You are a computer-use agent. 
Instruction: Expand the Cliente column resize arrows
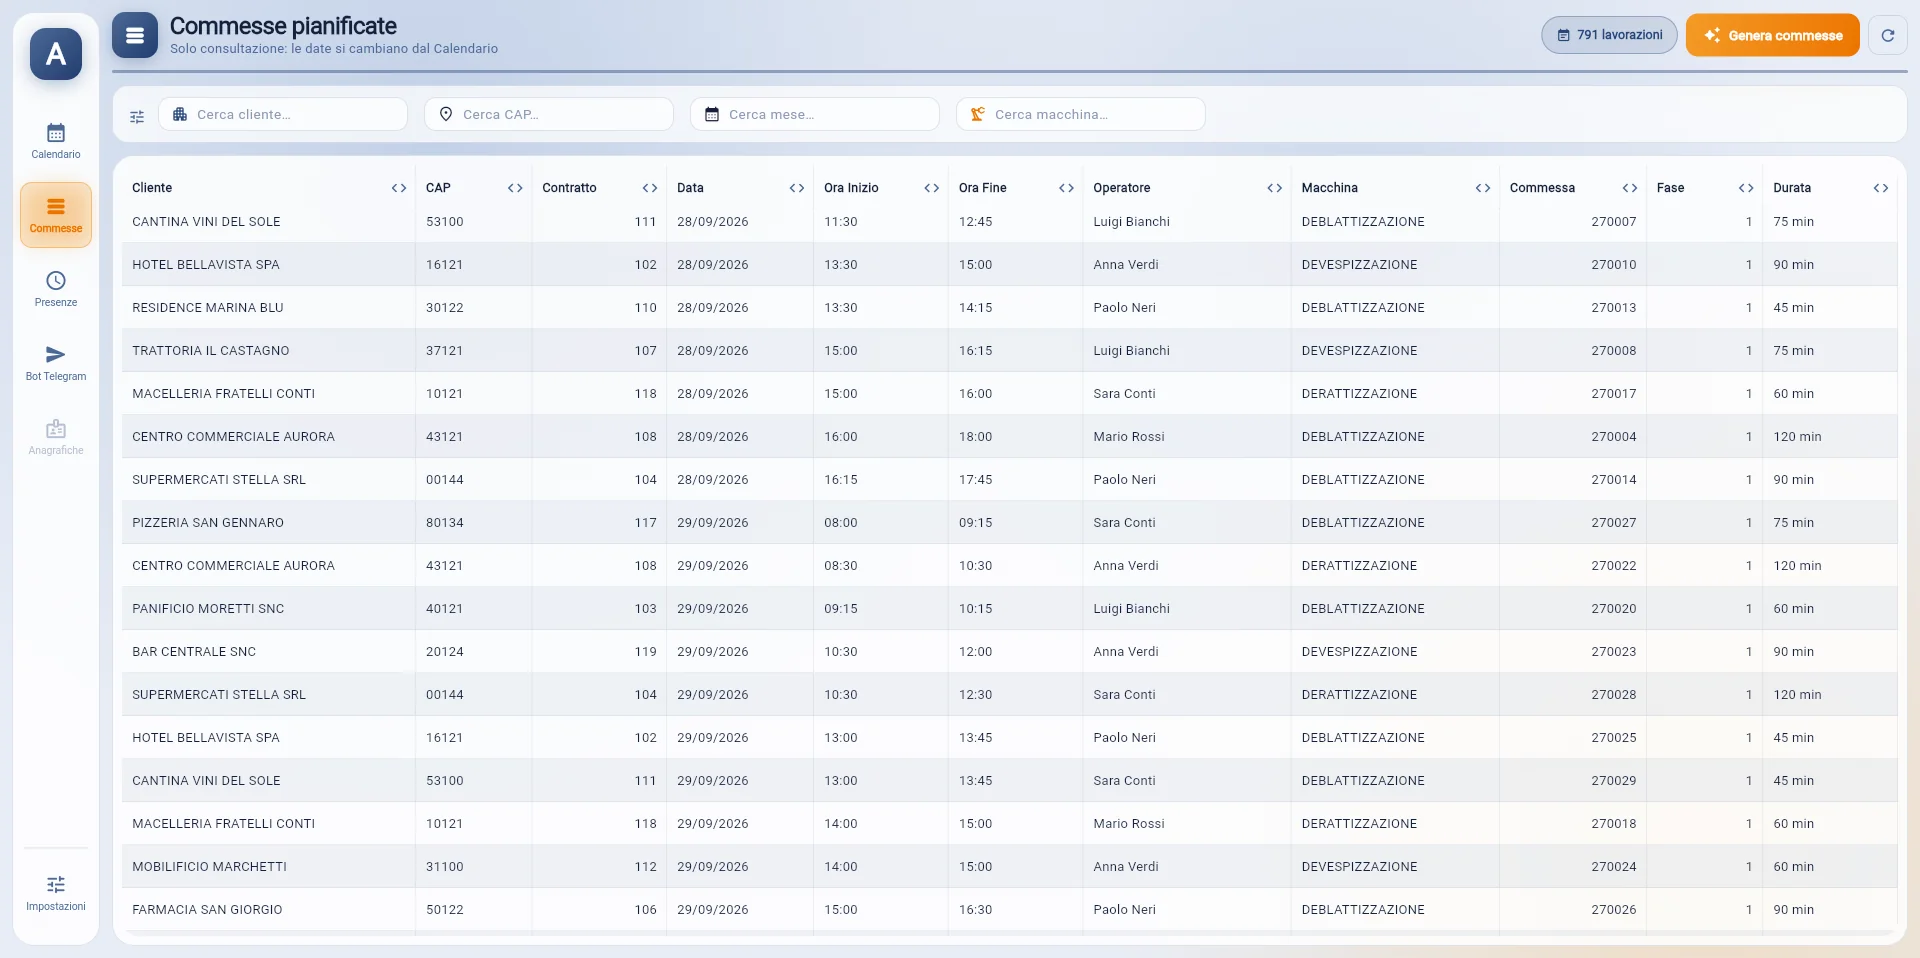(x=399, y=188)
